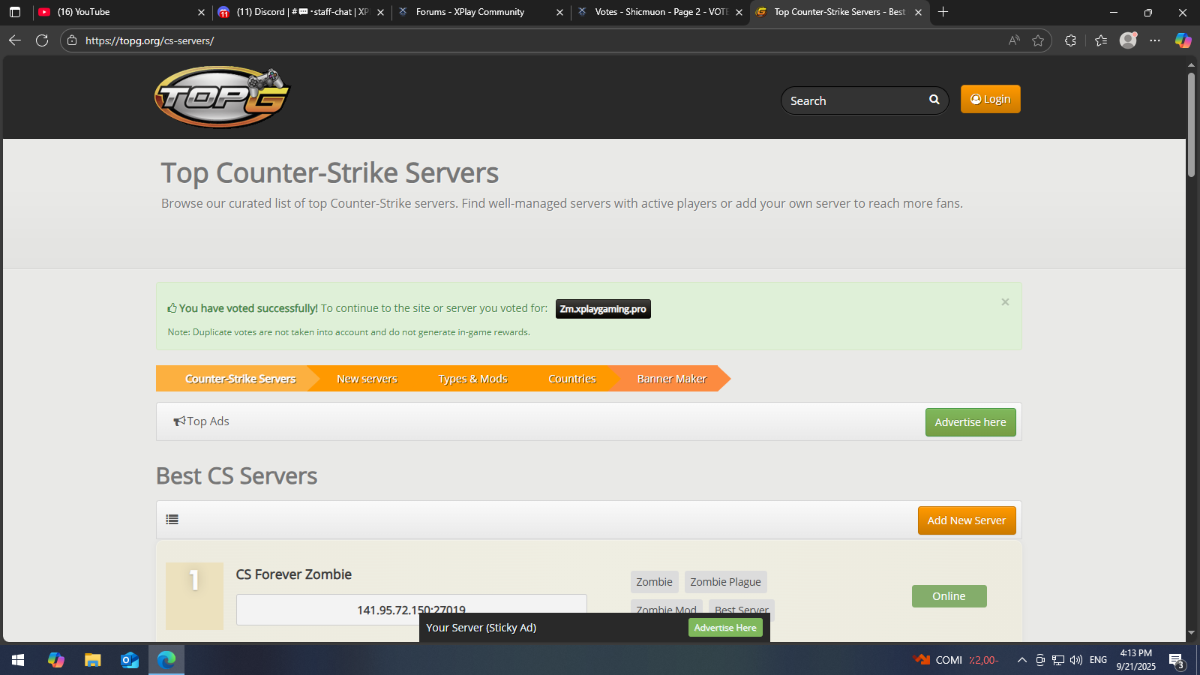The width and height of the screenshot is (1200, 675).
Task: Focus the site Search field
Action: click(x=855, y=100)
